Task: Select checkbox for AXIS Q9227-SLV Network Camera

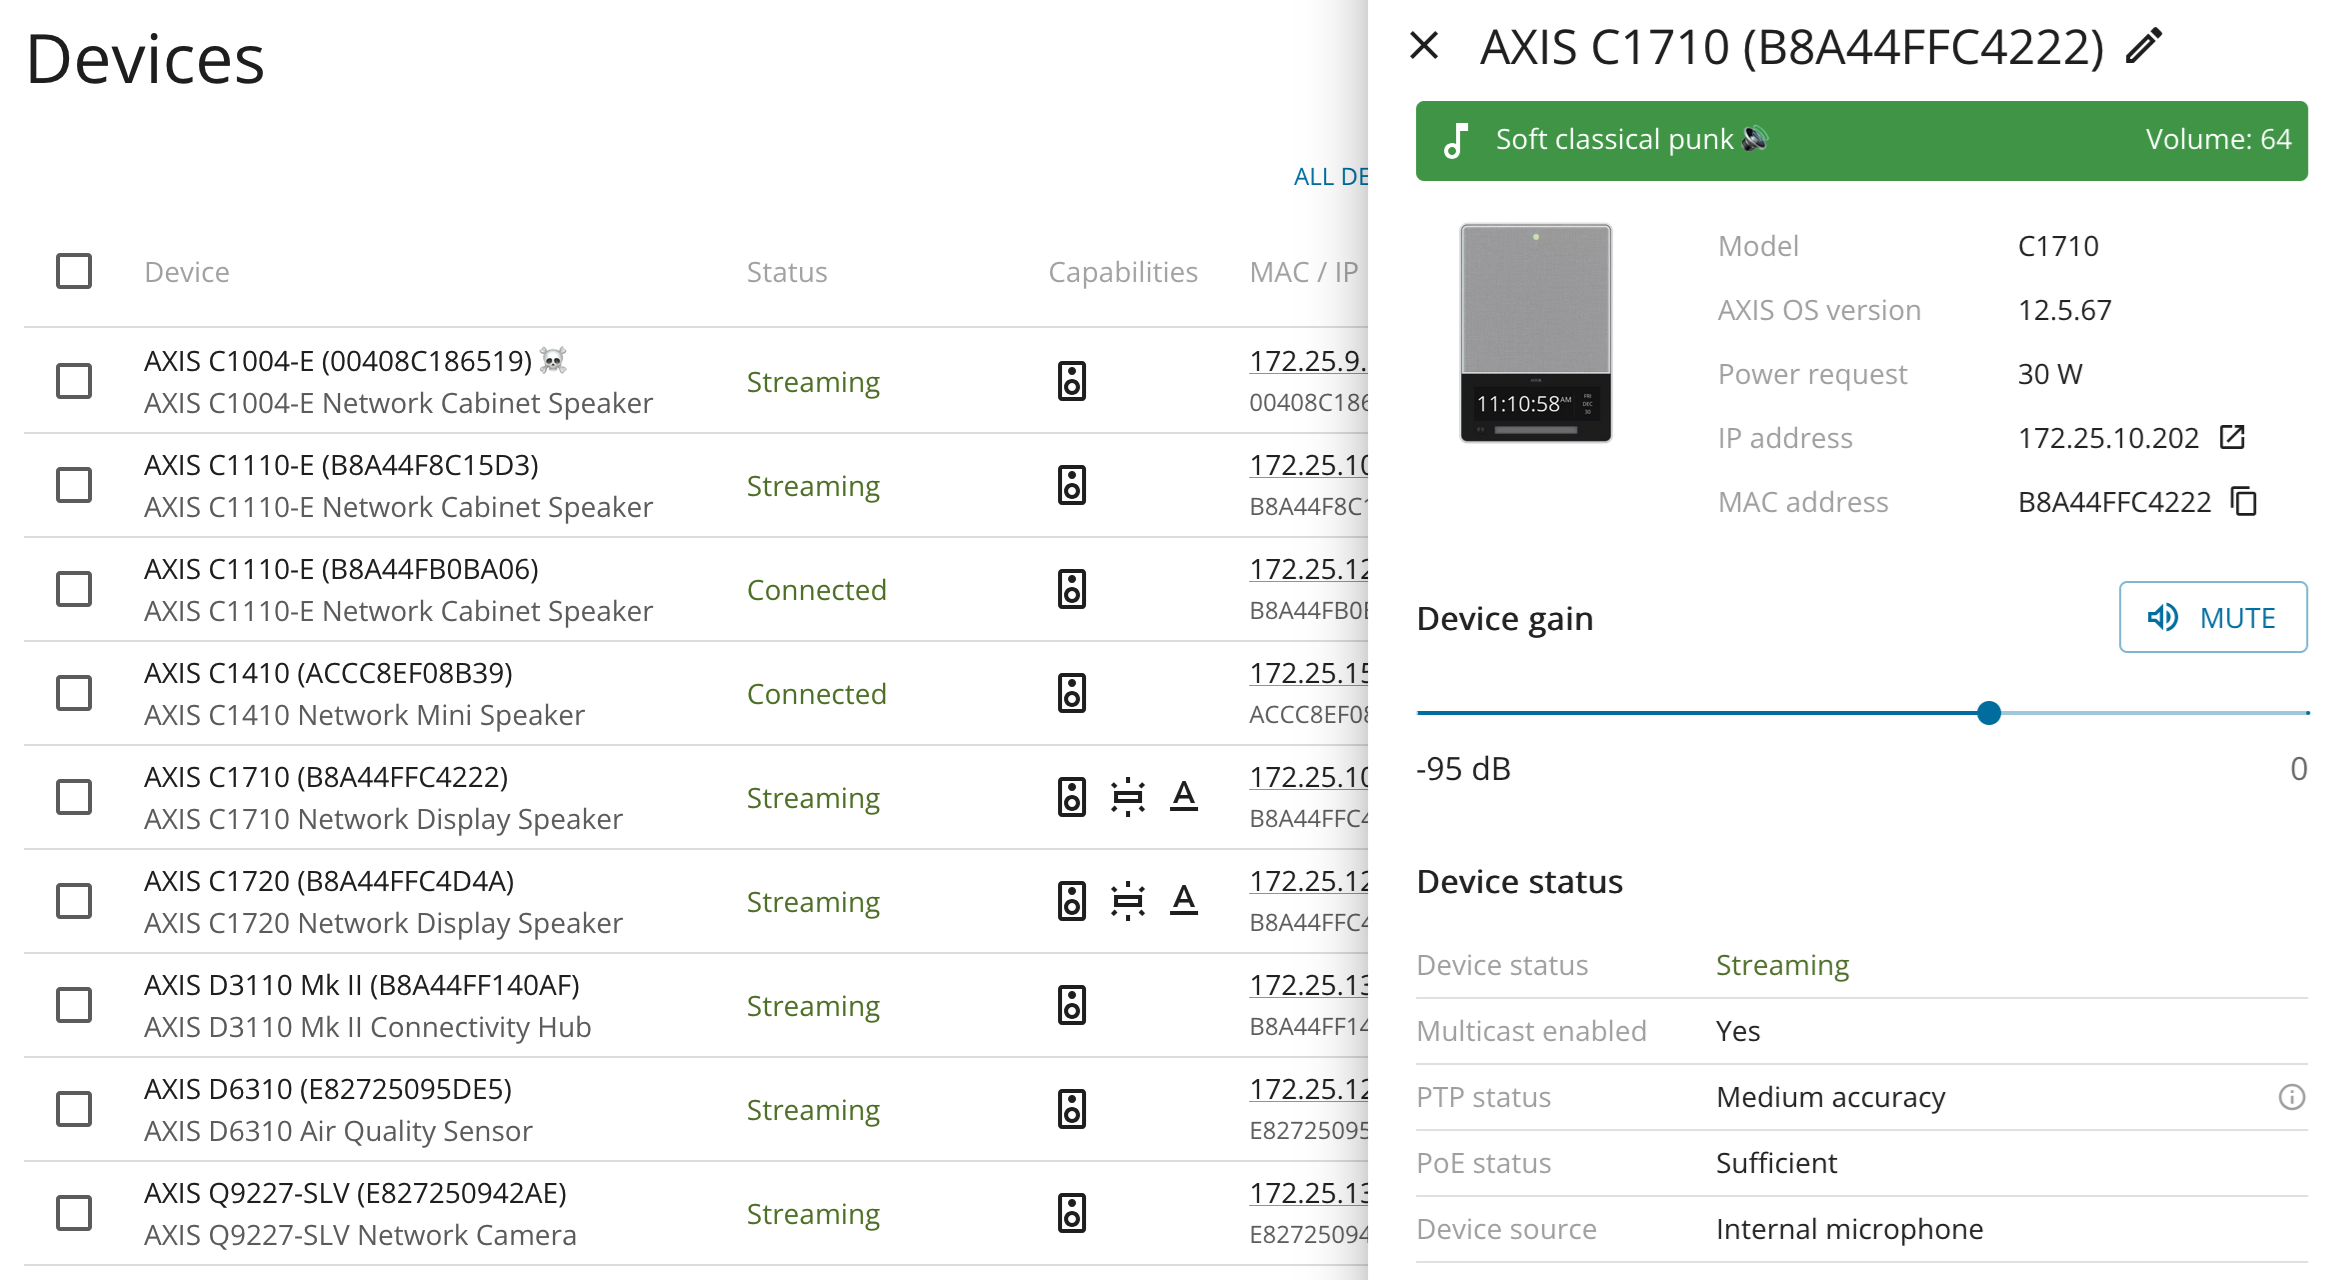Action: [74, 1213]
